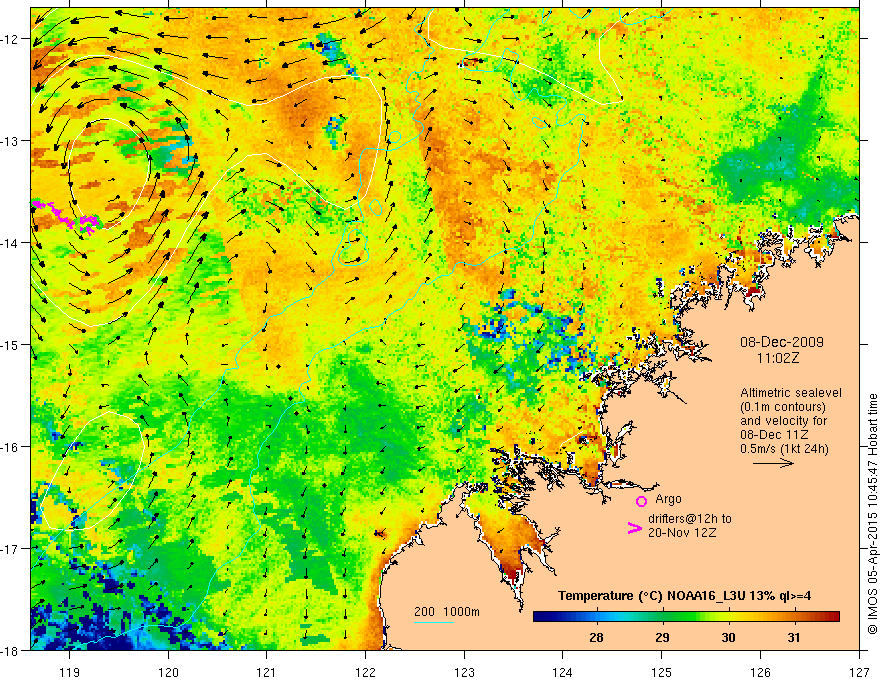Click the Argo magenta circle legend symbol
Image resolution: width=880 pixels, height=680 pixels.
(641, 501)
